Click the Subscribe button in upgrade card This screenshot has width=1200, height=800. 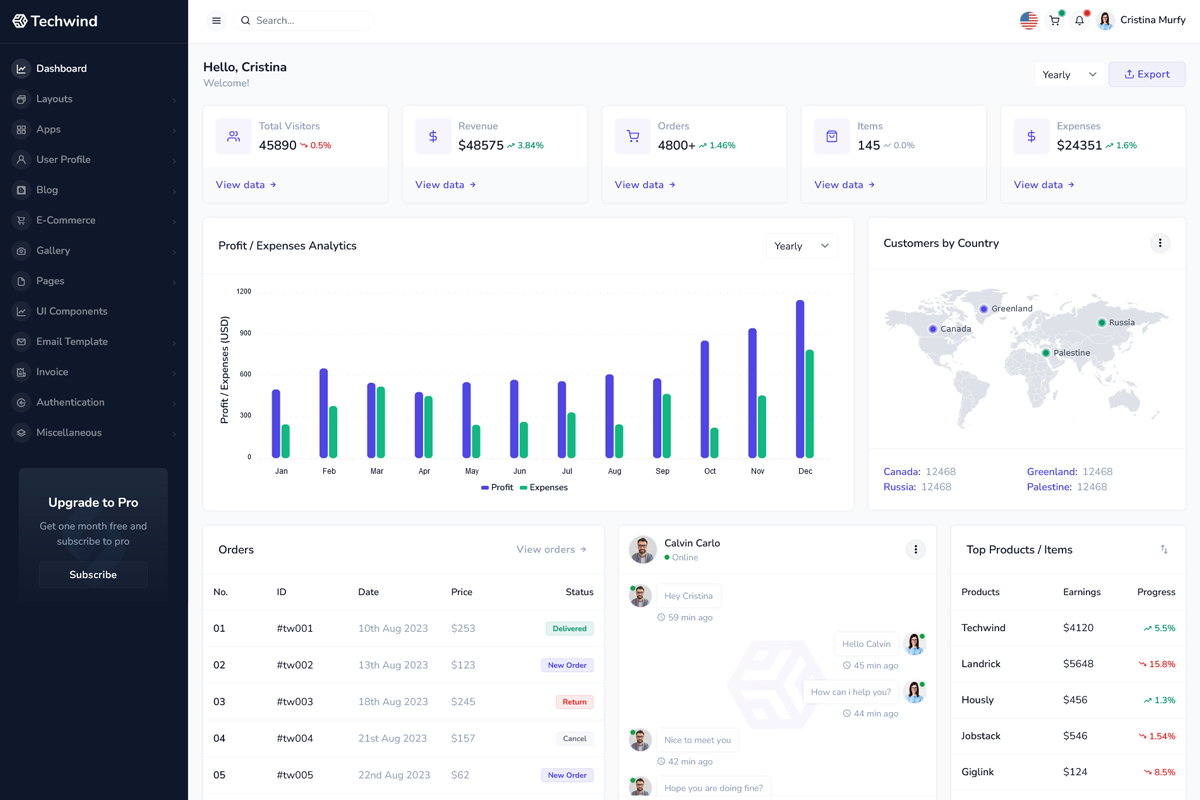click(x=93, y=575)
